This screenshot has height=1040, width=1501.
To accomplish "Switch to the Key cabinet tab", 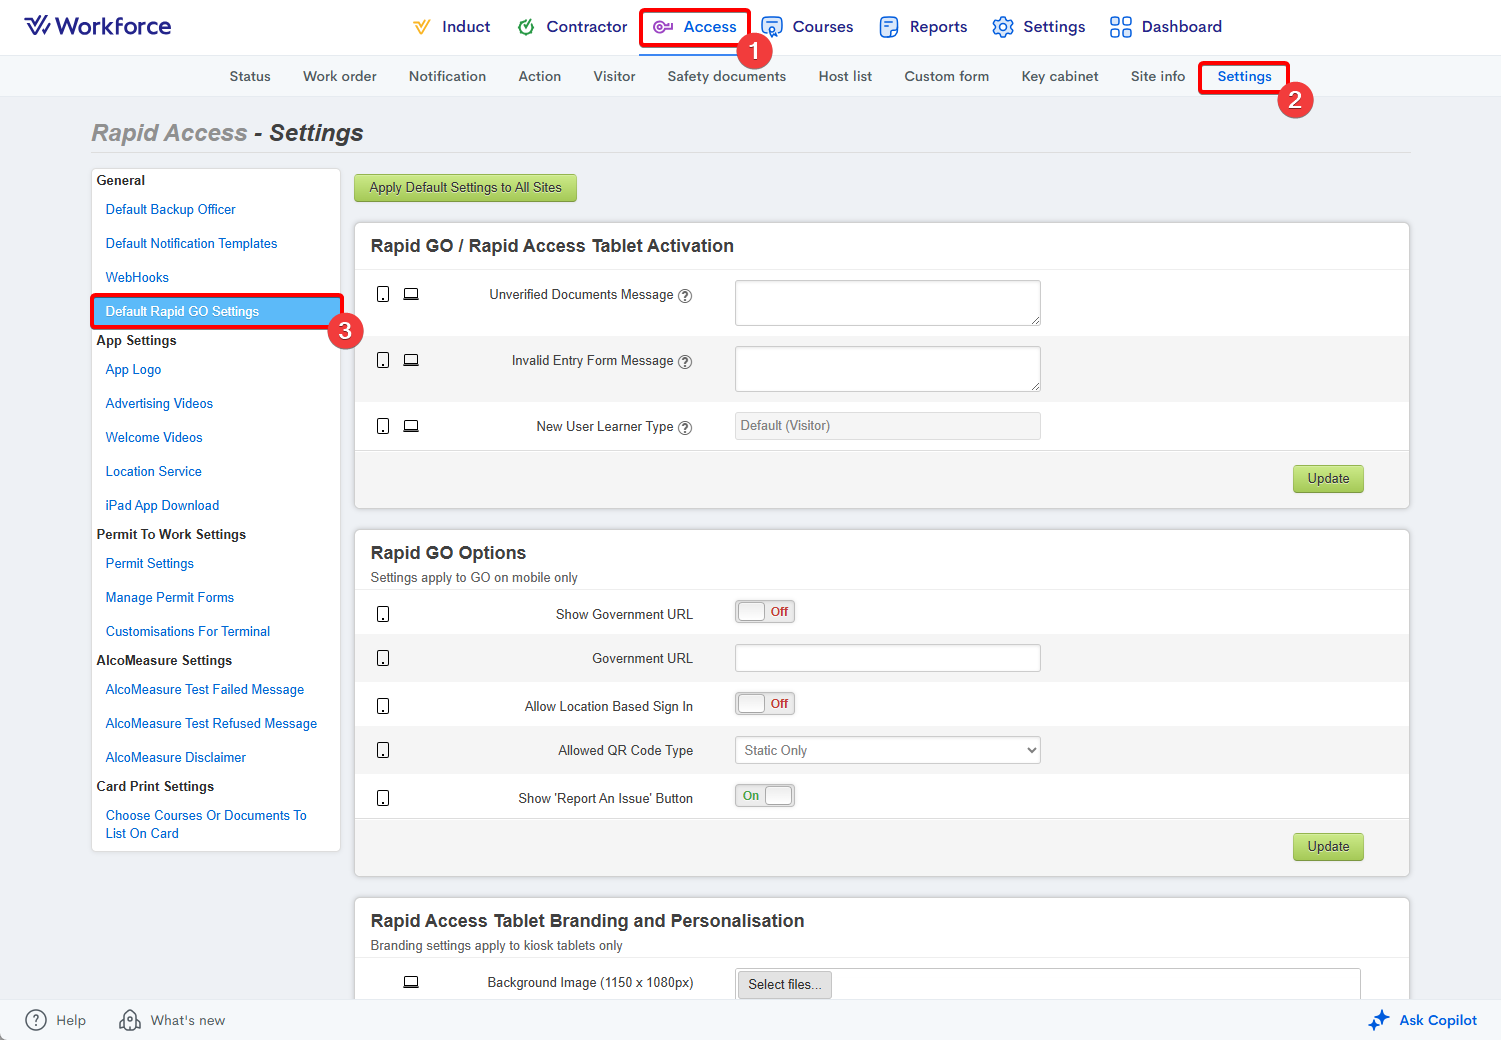I will [x=1059, y=76].
